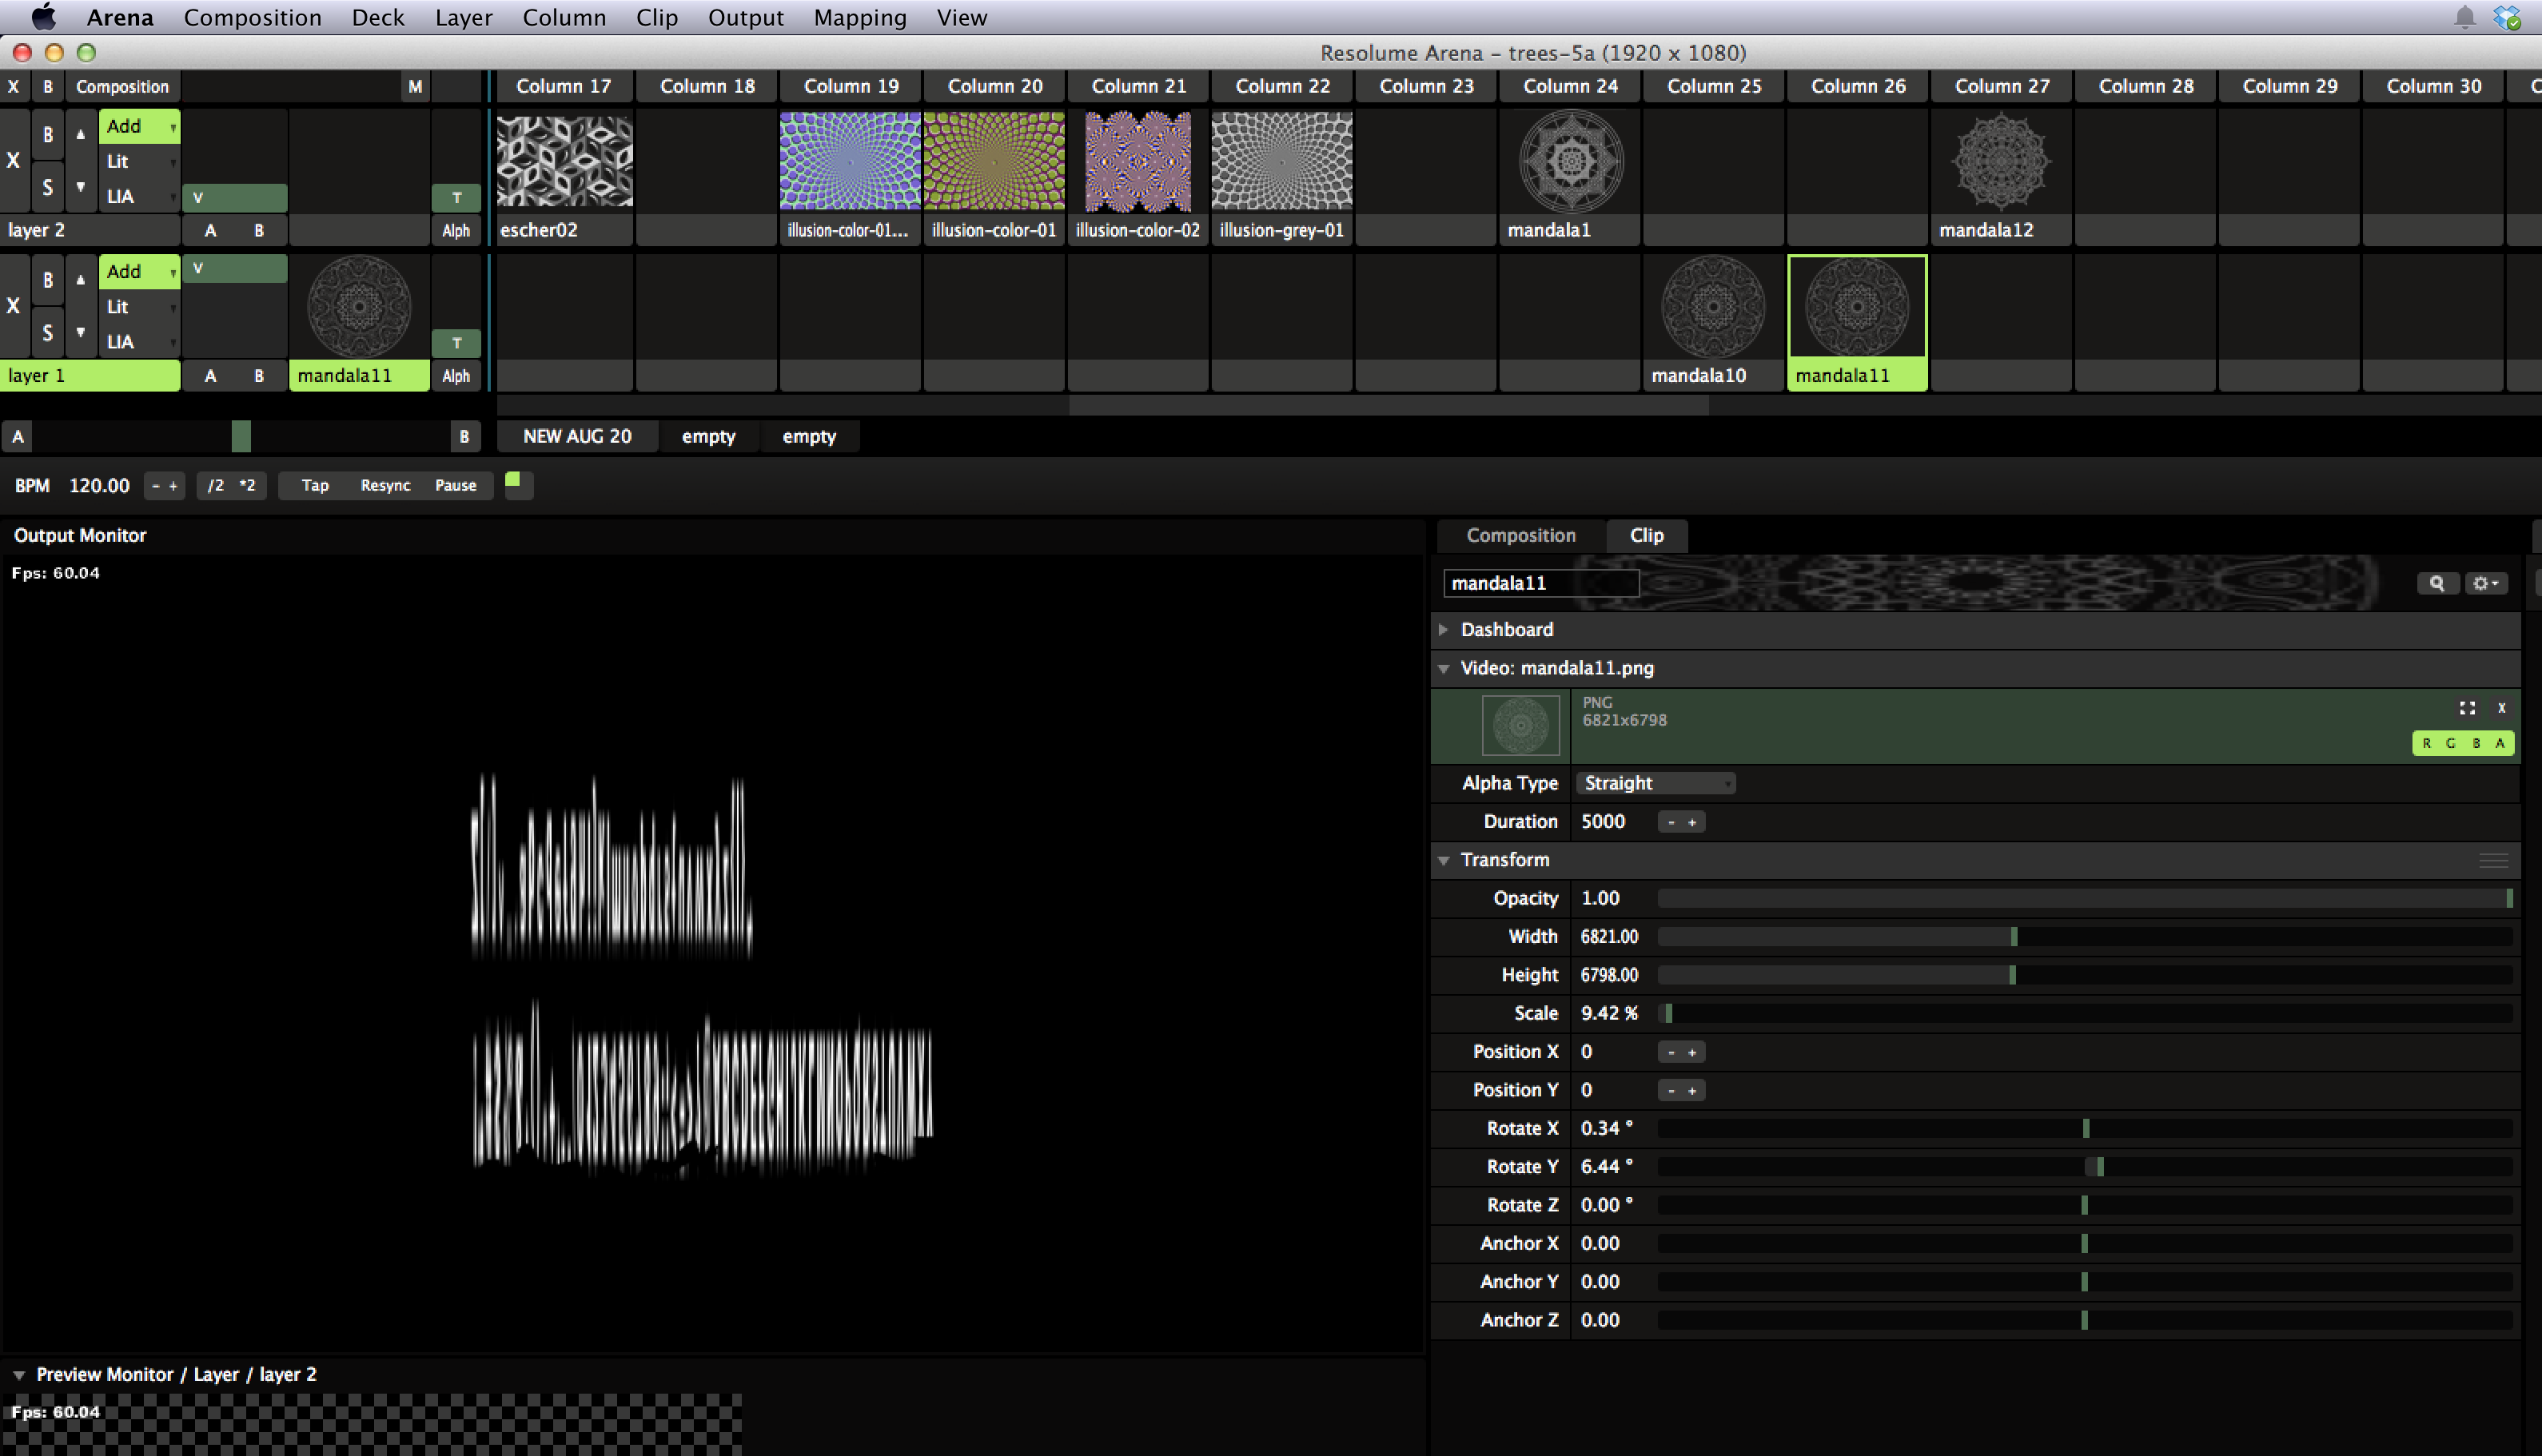Click the magnifier search icon in Clip panel

point(2436,583)
